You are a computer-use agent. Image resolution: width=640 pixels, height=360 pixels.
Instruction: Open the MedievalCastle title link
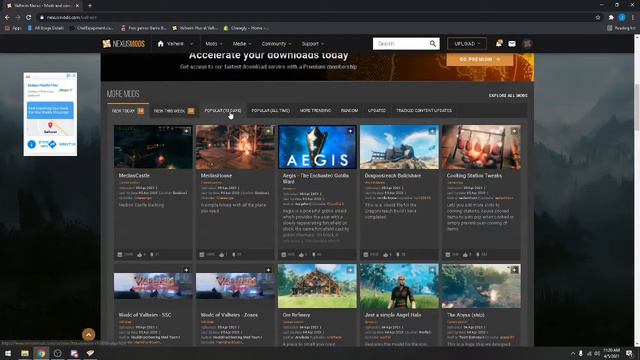[x=134, y=176]
